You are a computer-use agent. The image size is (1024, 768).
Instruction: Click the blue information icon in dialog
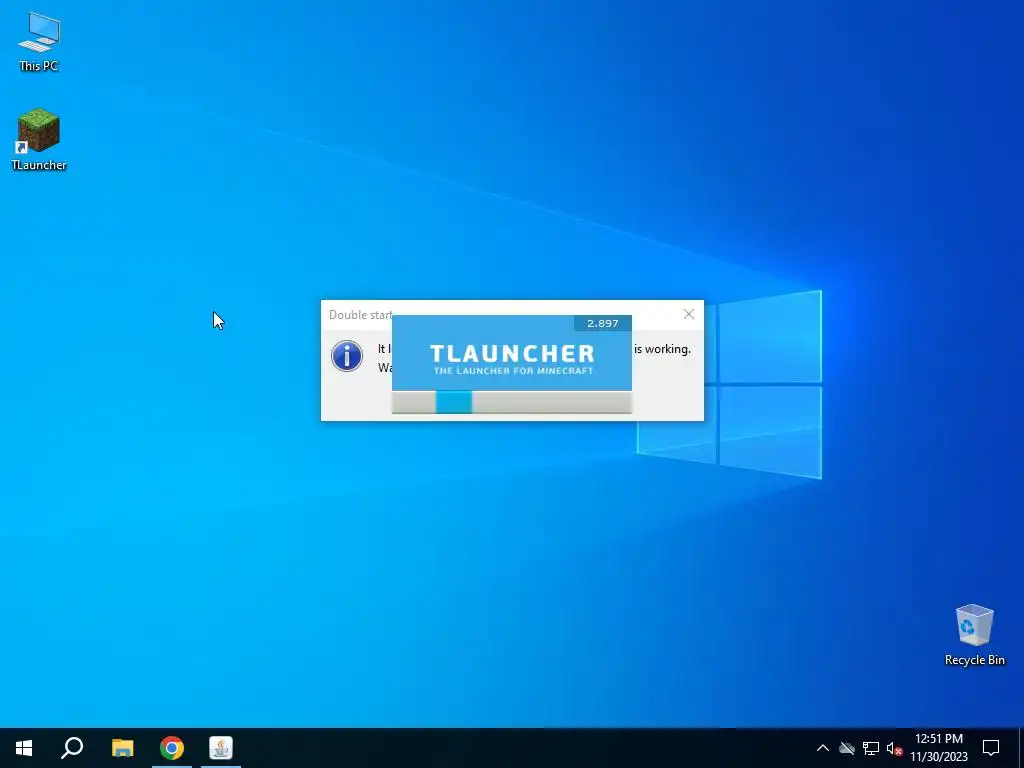tap(347, 356)
